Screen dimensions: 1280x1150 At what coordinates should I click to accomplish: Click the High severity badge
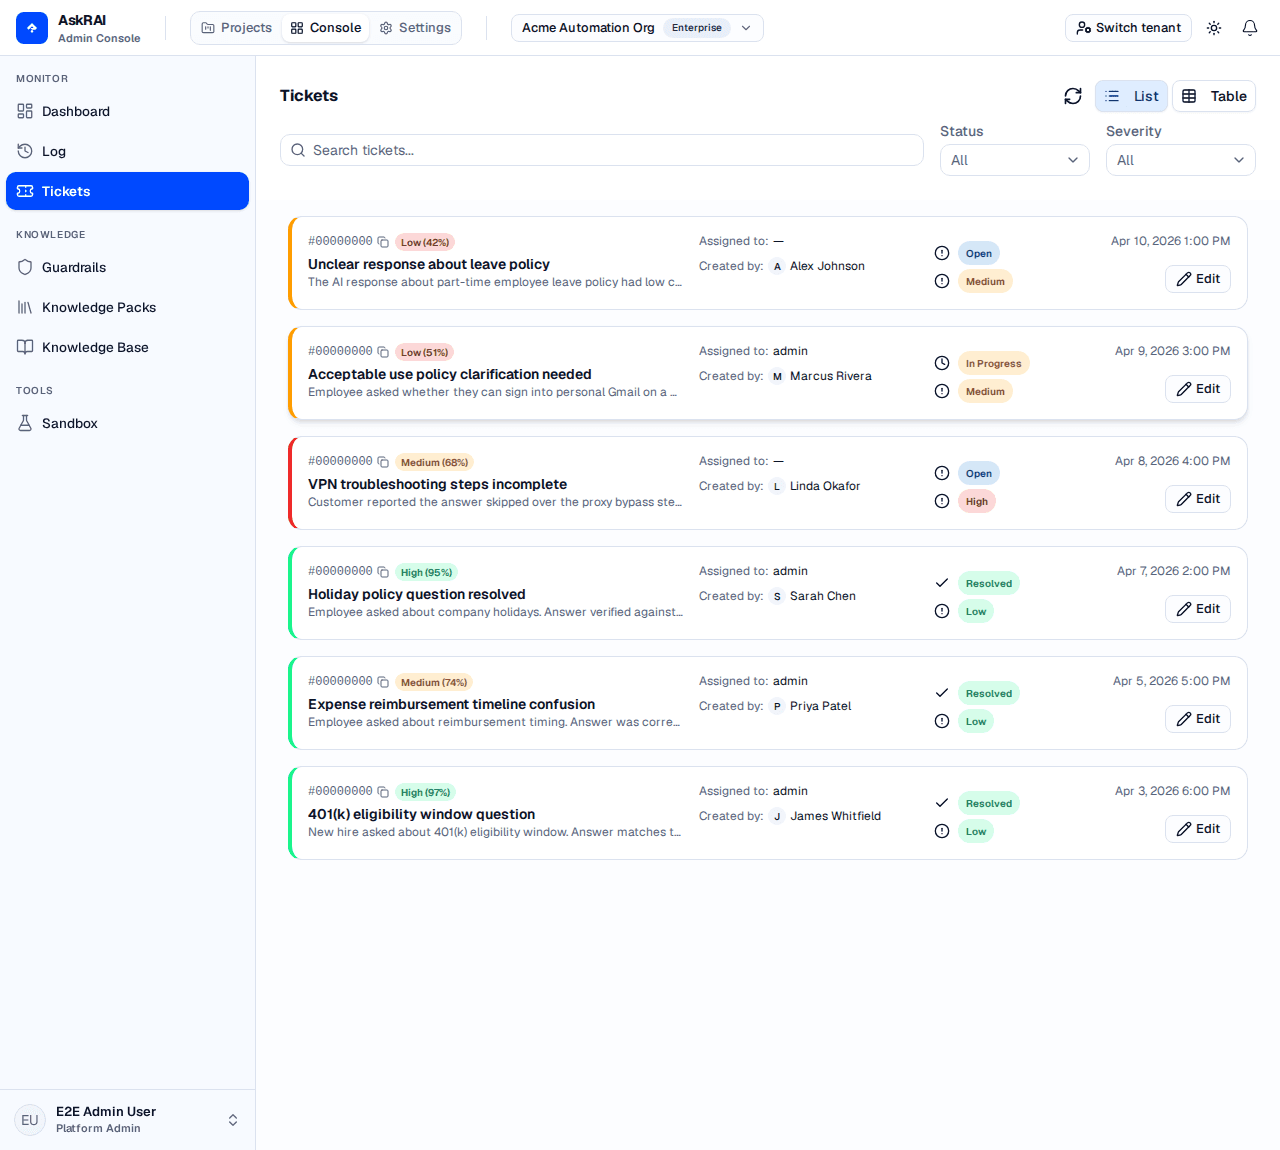977,501
